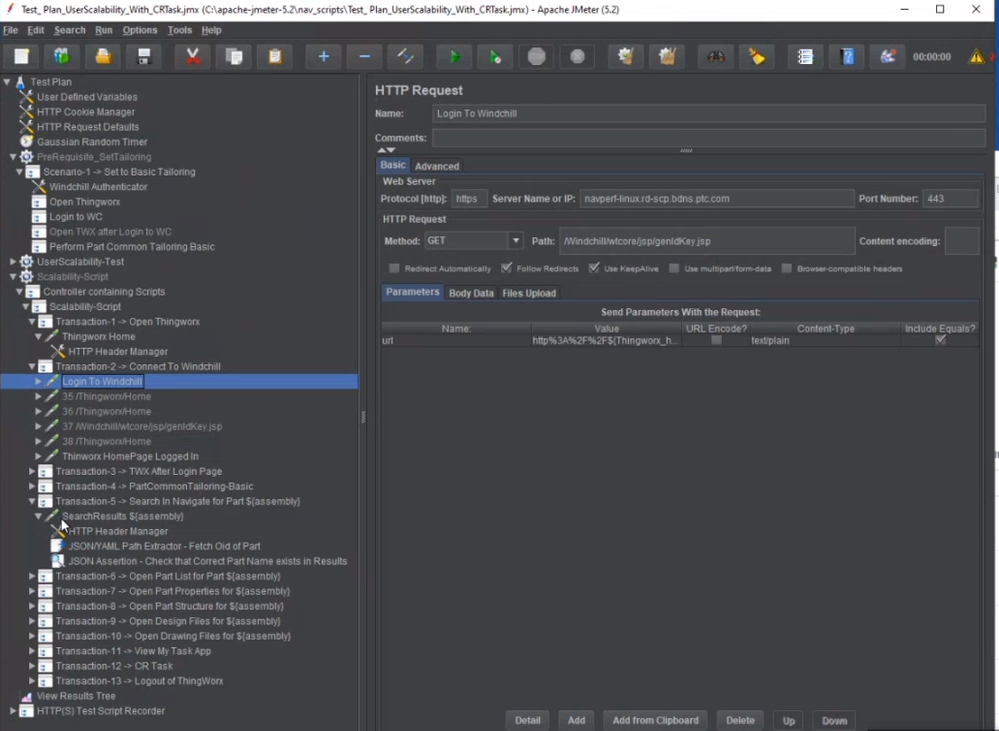This screenshot has height=731, width=999.
Task: Collapse the PreRequisite_SetTailoring node
Action: coord(13,157)
